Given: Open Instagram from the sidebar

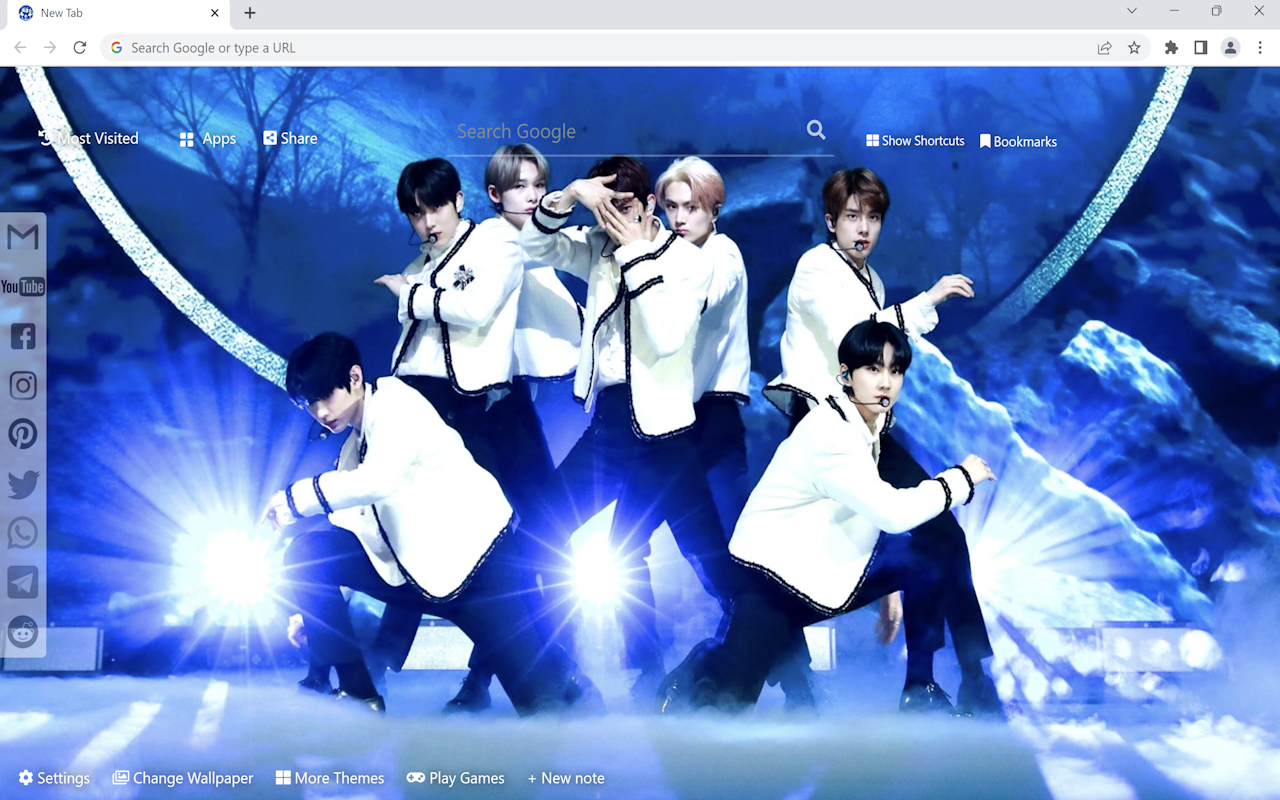Looking at the screenshot, I should tap(22, 385).
